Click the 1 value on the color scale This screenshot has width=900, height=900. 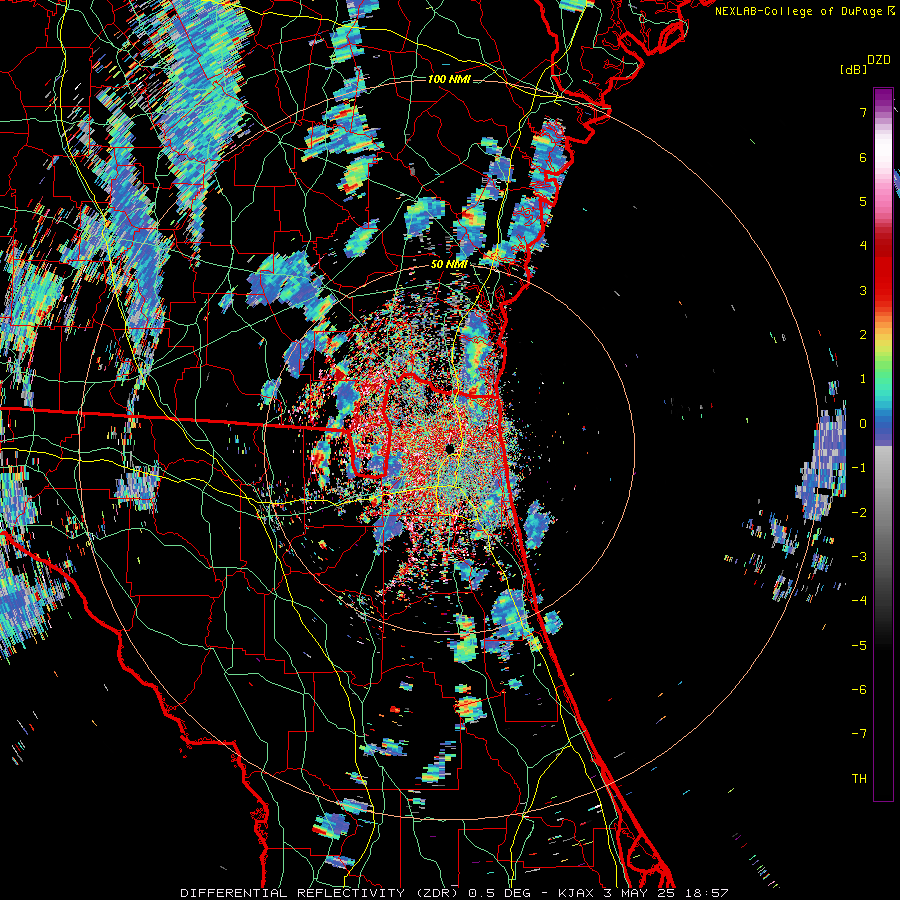tap(863, 379)
